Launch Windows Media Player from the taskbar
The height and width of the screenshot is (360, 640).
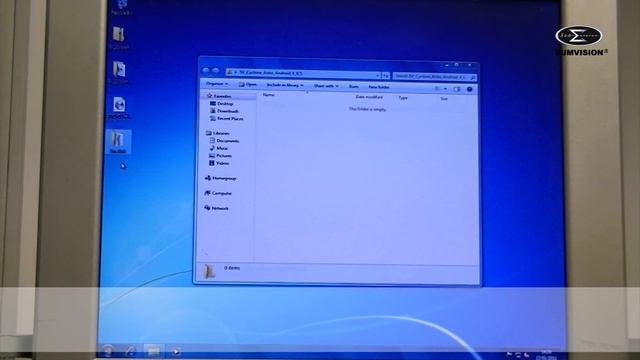point(176,351)
